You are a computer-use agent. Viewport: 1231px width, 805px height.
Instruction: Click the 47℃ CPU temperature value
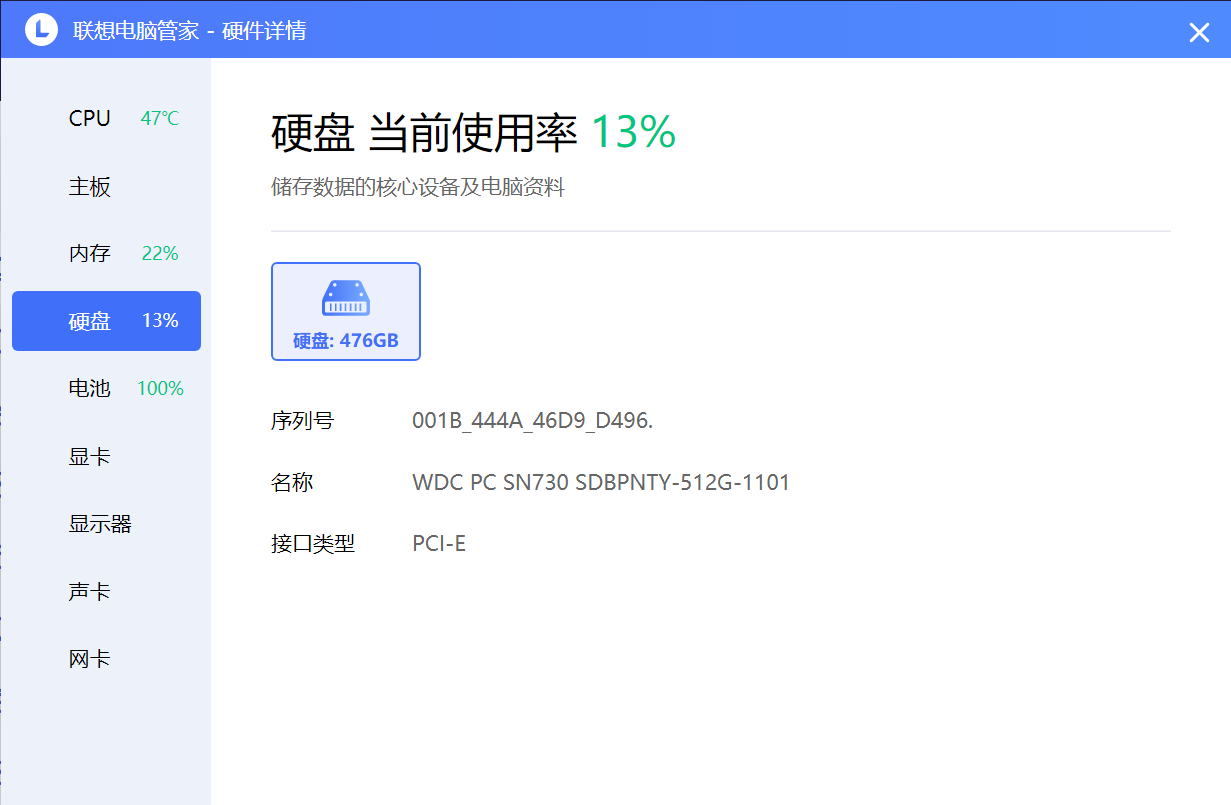[x=160, y=118]
